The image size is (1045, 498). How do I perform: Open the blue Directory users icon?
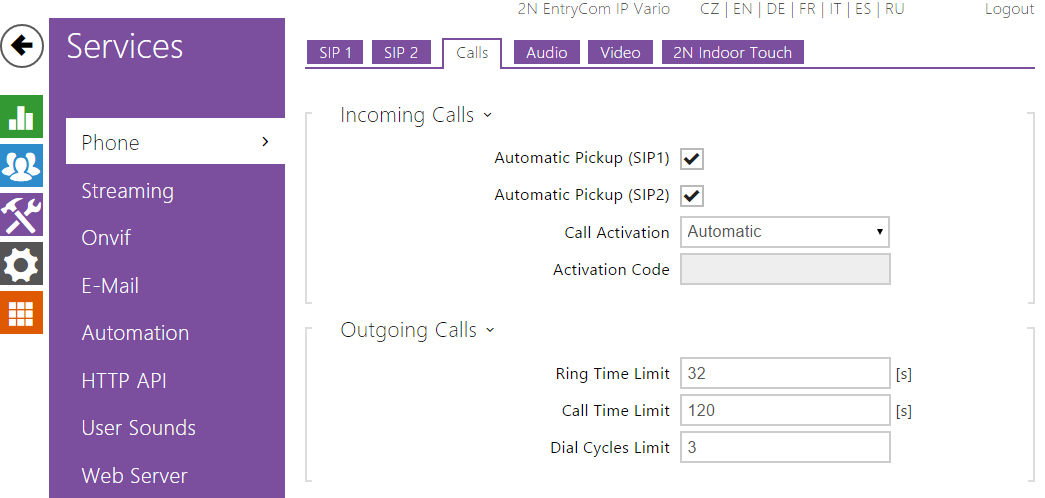(22, 165)
